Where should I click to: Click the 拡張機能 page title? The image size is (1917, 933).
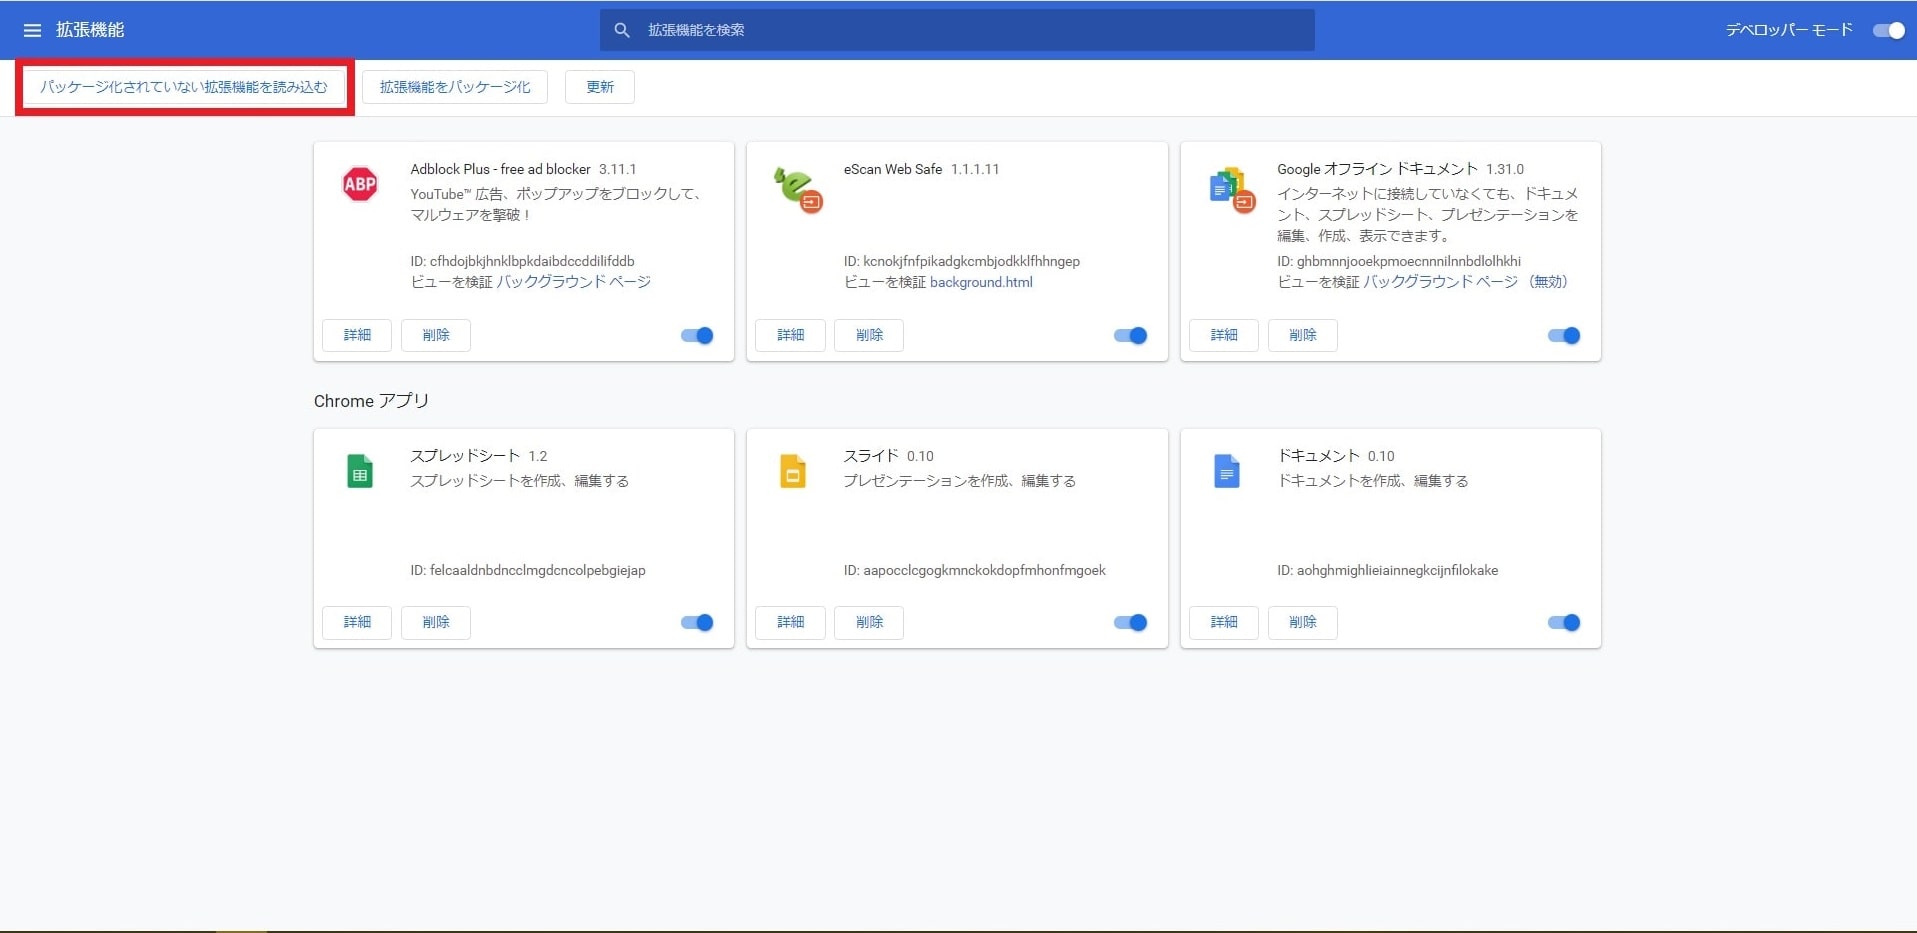click(90, 30)
